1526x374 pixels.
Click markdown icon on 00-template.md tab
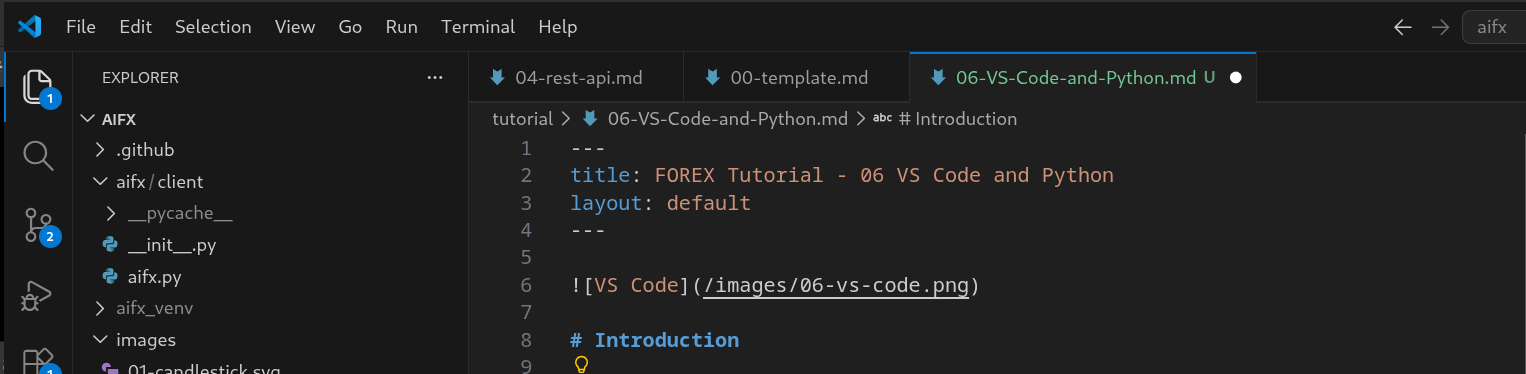(712, 77)
